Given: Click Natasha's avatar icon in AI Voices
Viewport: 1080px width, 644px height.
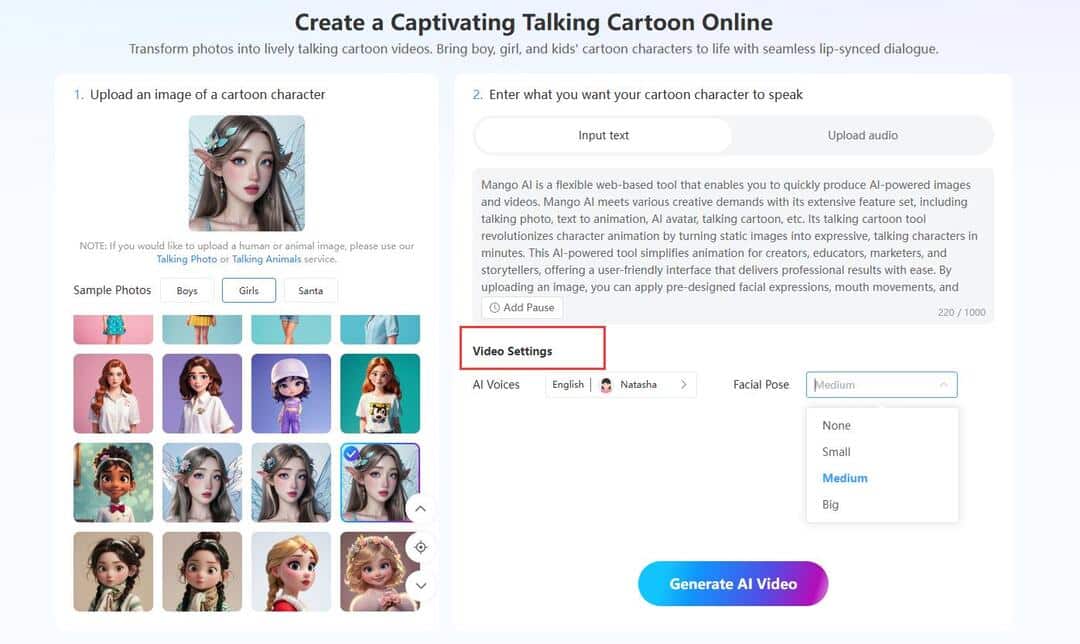Looking at the screenshot, I should pos(606,384).
